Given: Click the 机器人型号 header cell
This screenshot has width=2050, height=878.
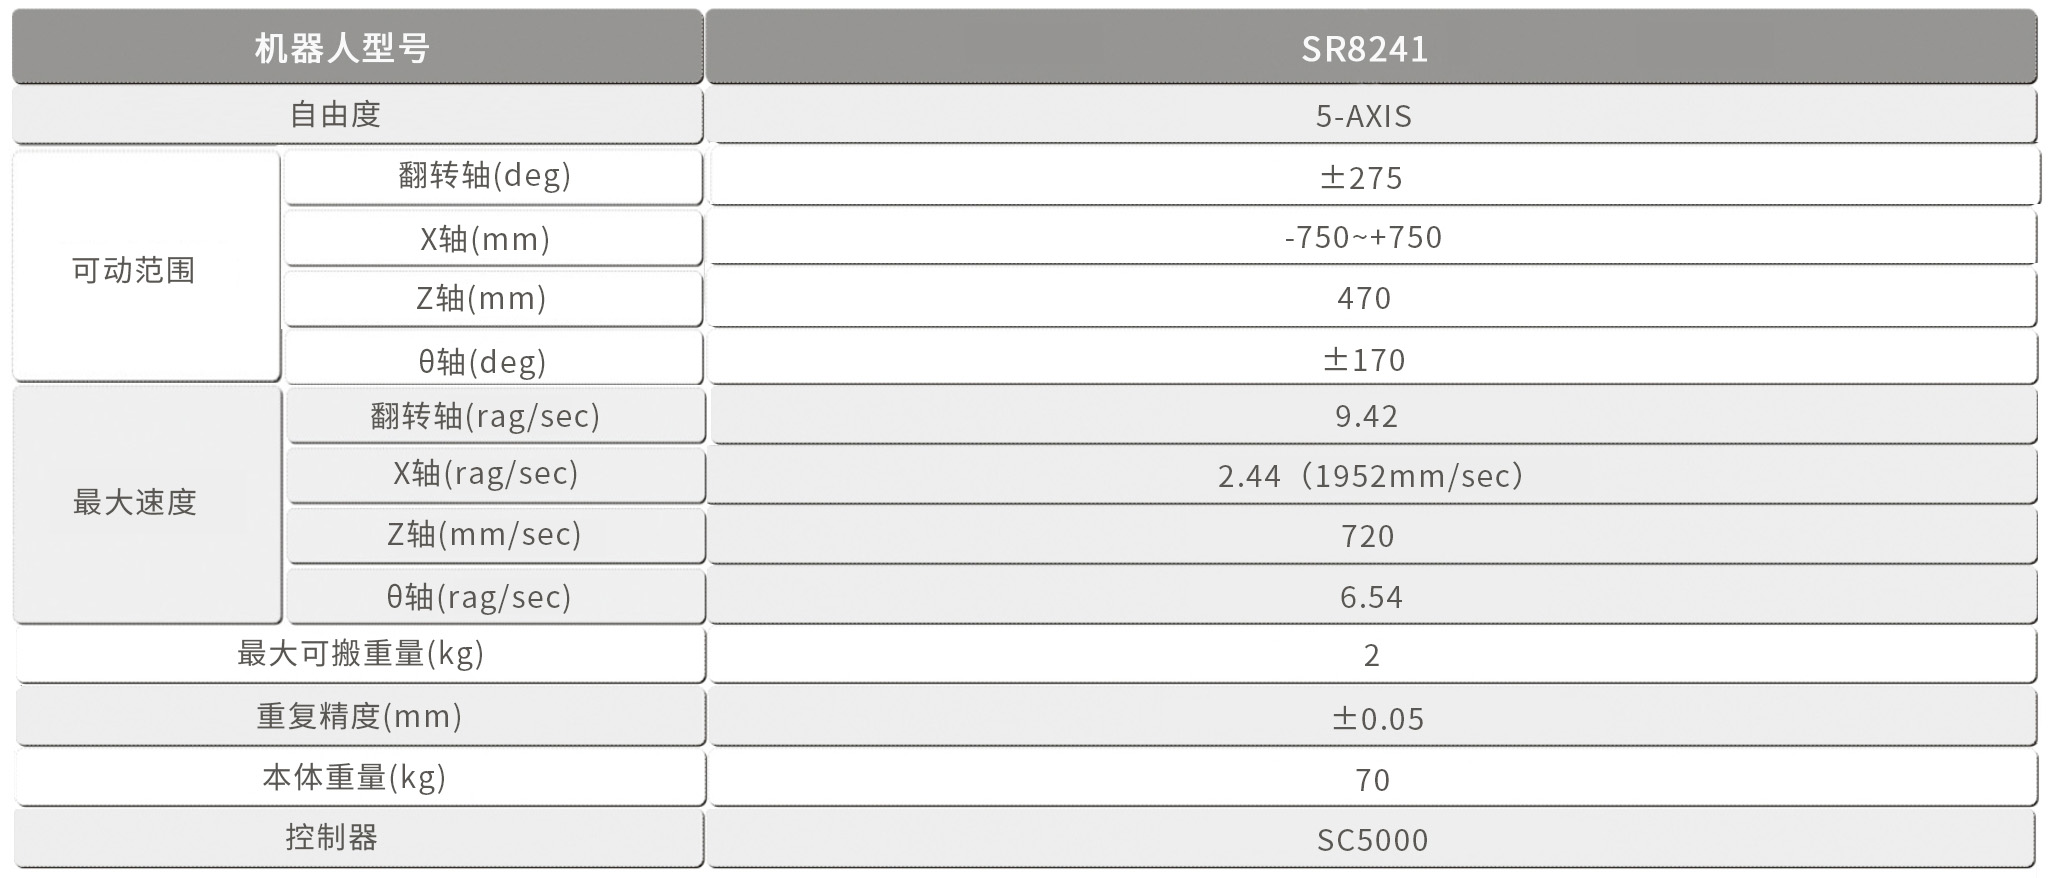Looking at the screenshot, I should [342, 48].
